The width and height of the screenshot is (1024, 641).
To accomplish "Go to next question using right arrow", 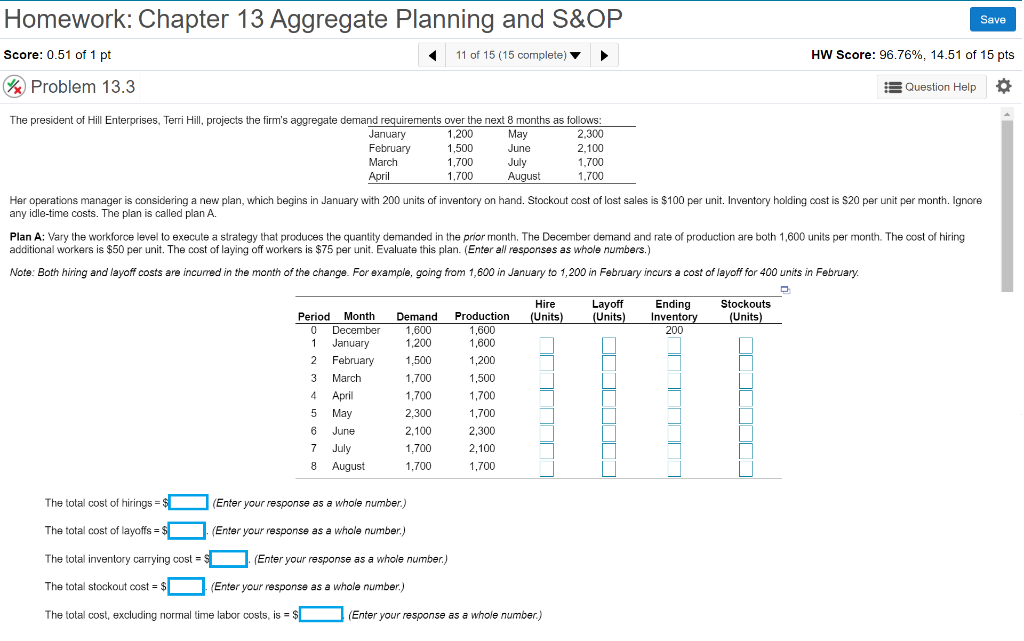I will pyautogui.click(x=604, y=54).
